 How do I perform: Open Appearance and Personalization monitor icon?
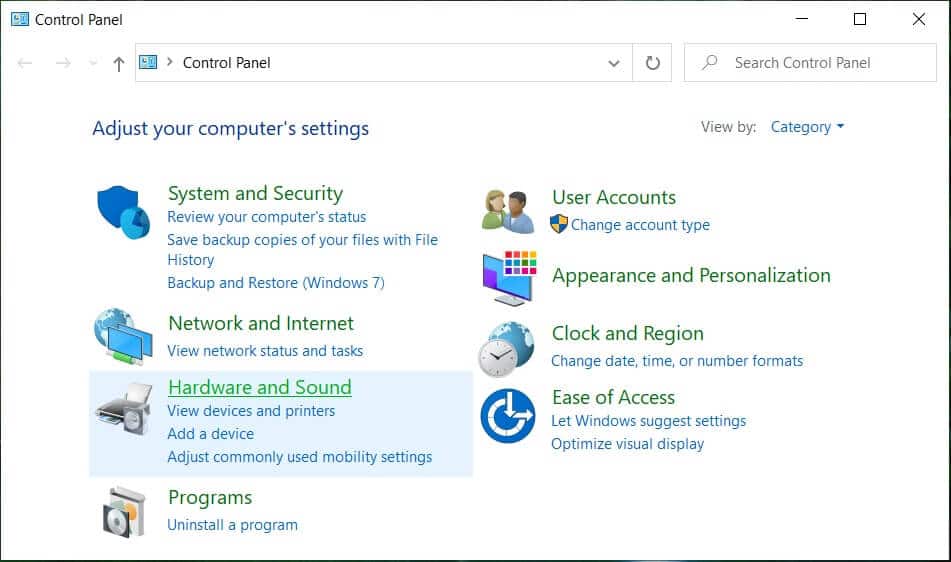tap(509, 277)
